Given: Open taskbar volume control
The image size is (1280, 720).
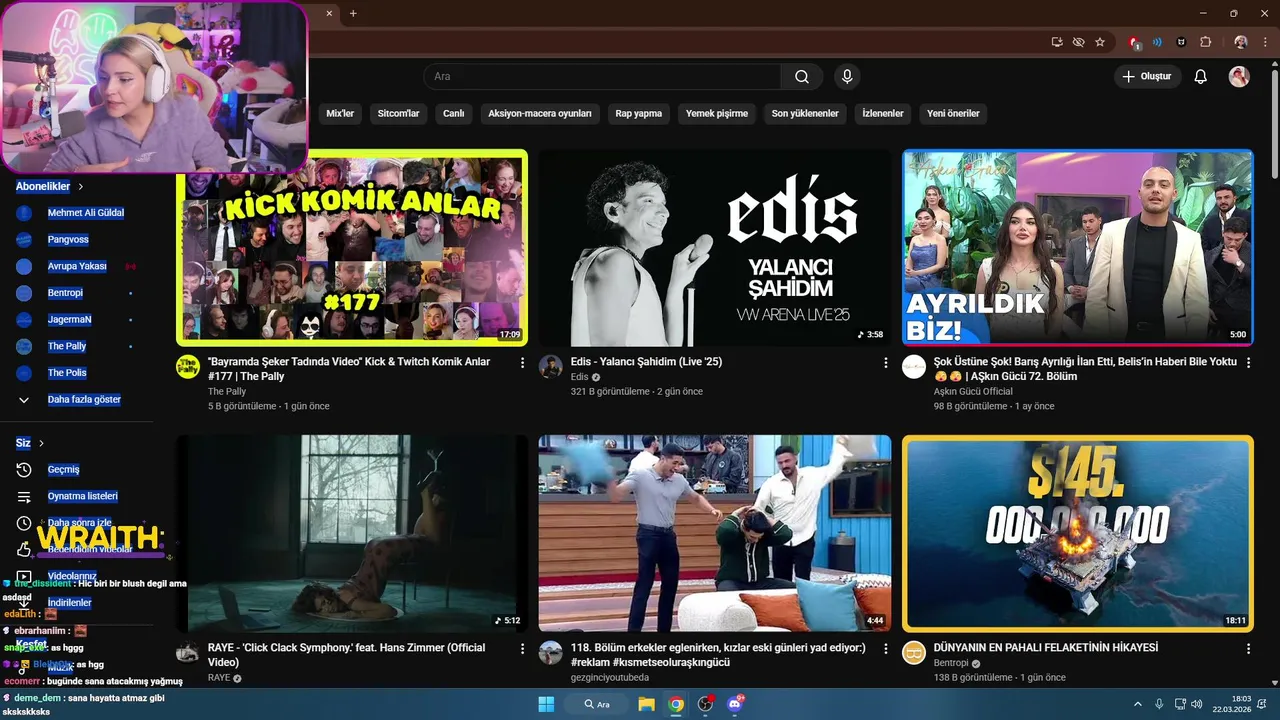Looking at the screenshot, I should (1197, 704).
